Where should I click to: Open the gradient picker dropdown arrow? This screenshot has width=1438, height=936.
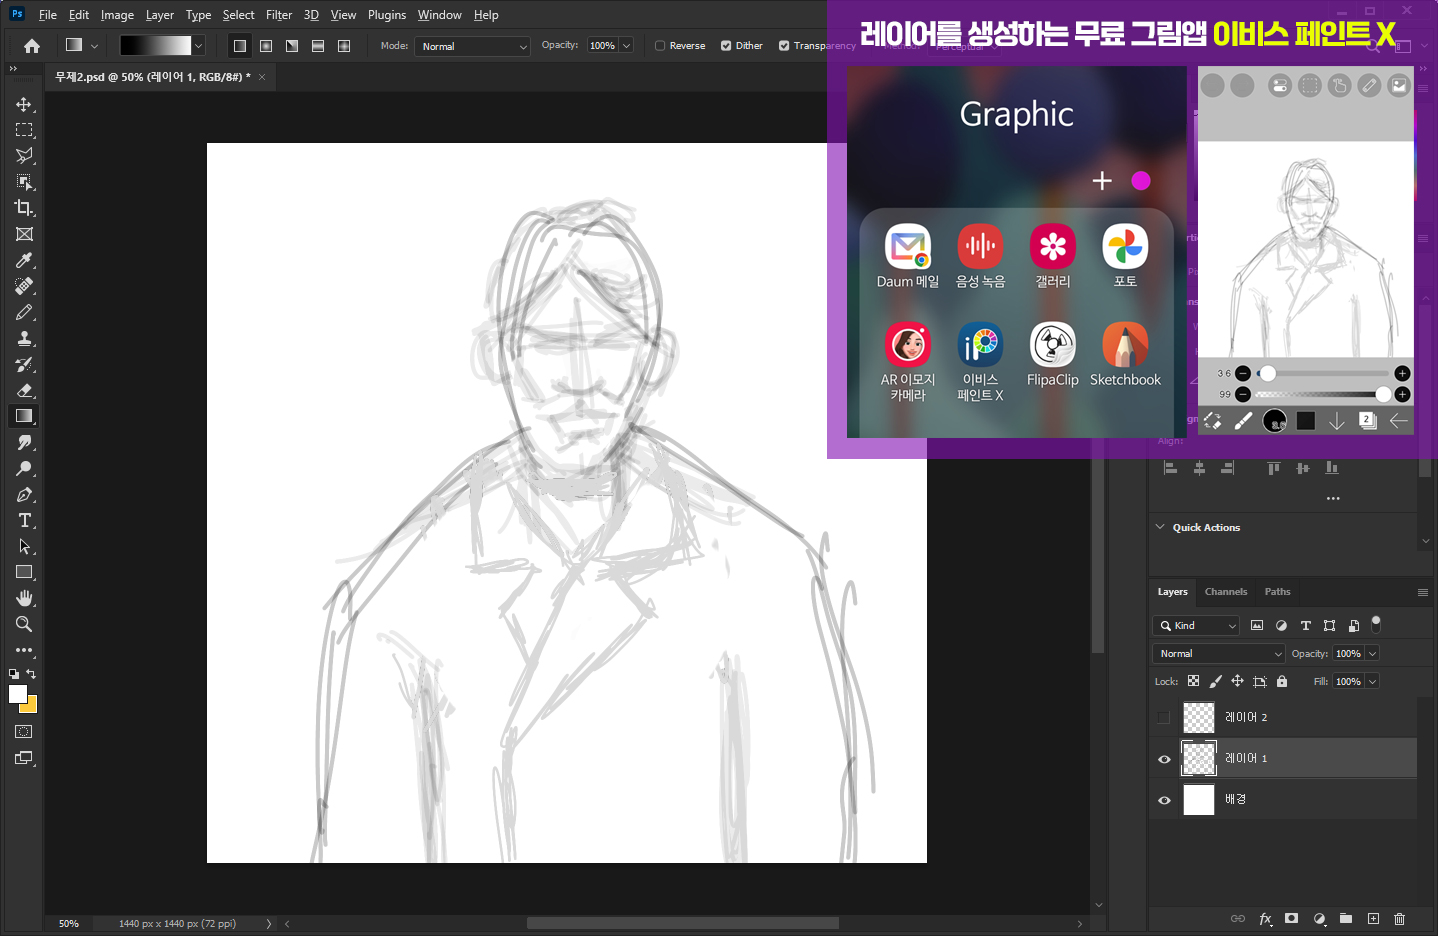[x=198, y=46]
